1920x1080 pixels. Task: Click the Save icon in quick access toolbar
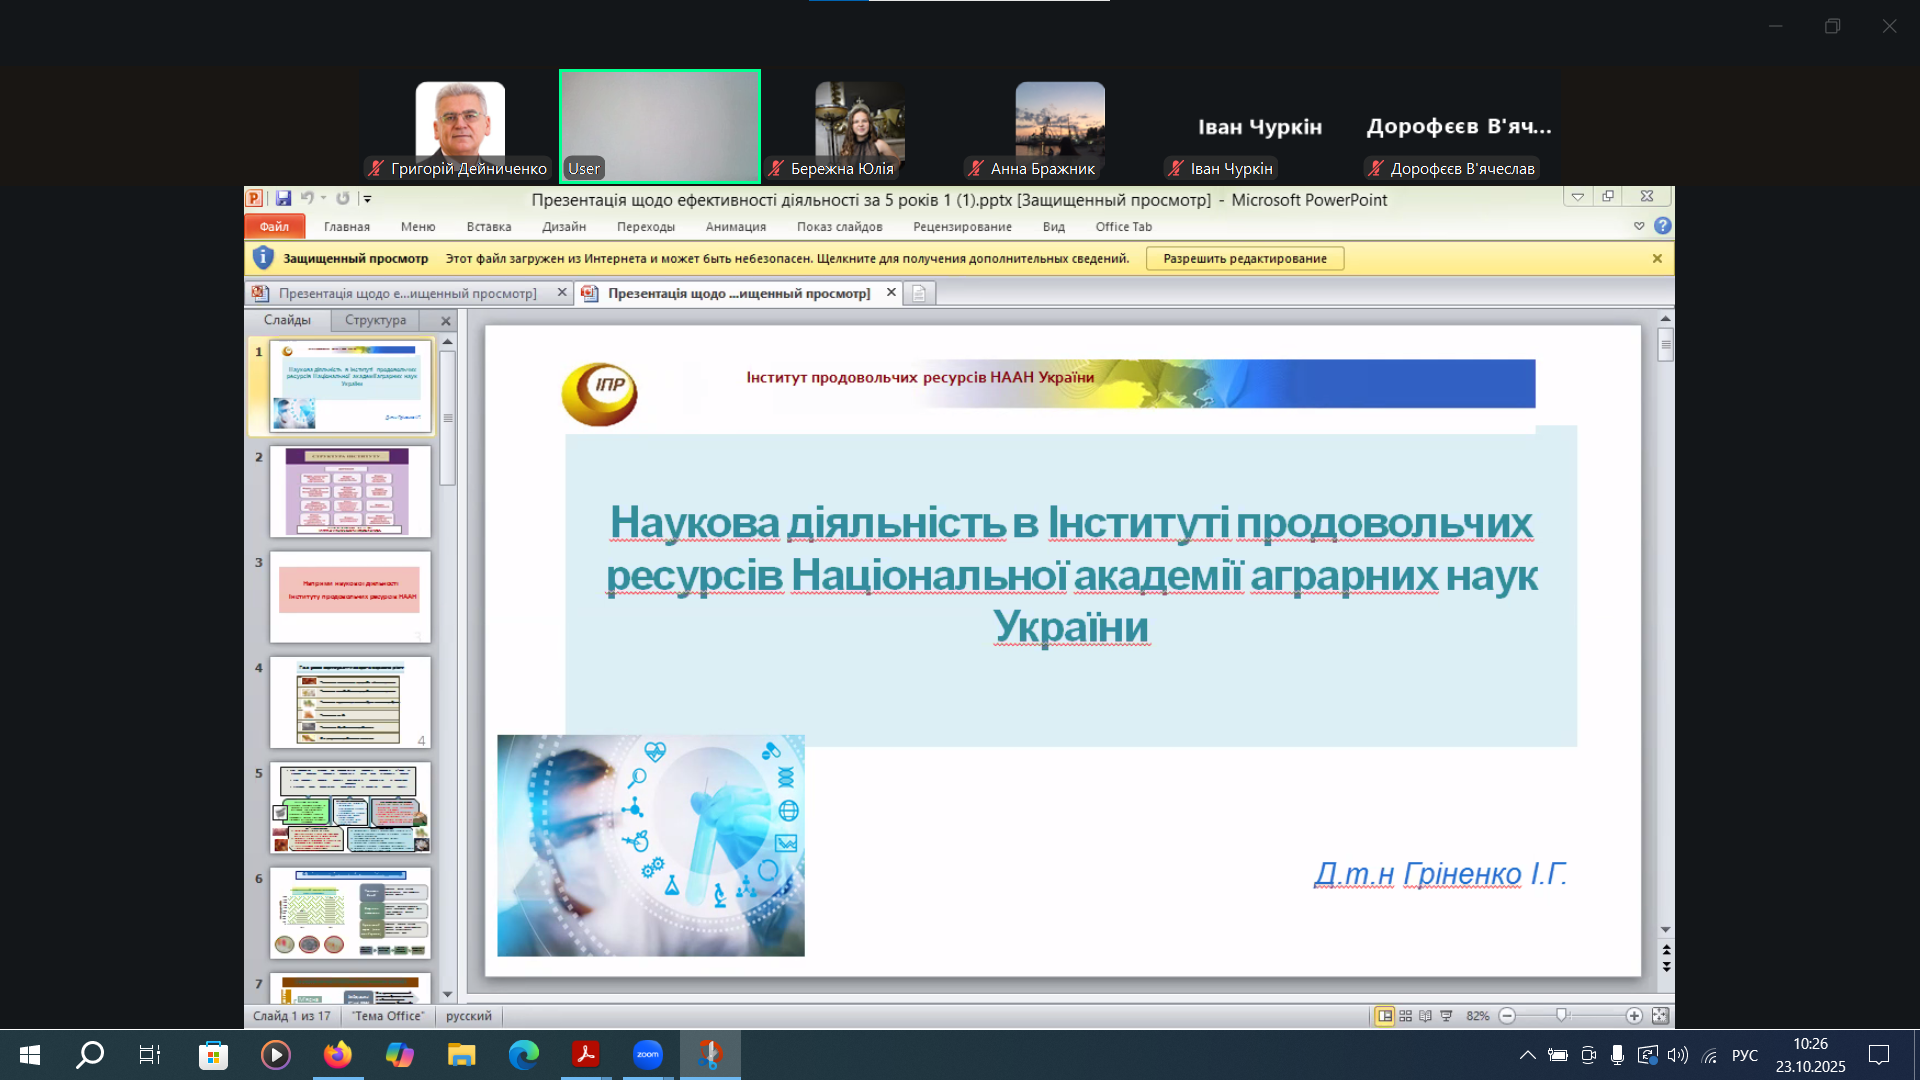(x=283, y=198)
